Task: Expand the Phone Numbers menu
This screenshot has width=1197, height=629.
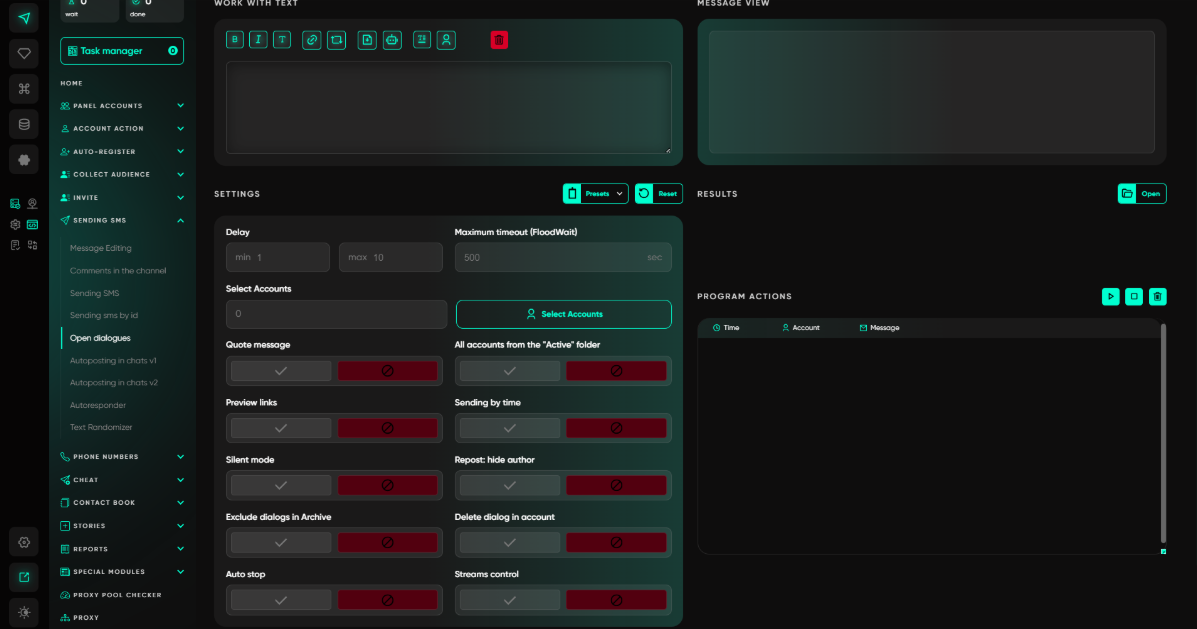Action: tap(122, 457)
